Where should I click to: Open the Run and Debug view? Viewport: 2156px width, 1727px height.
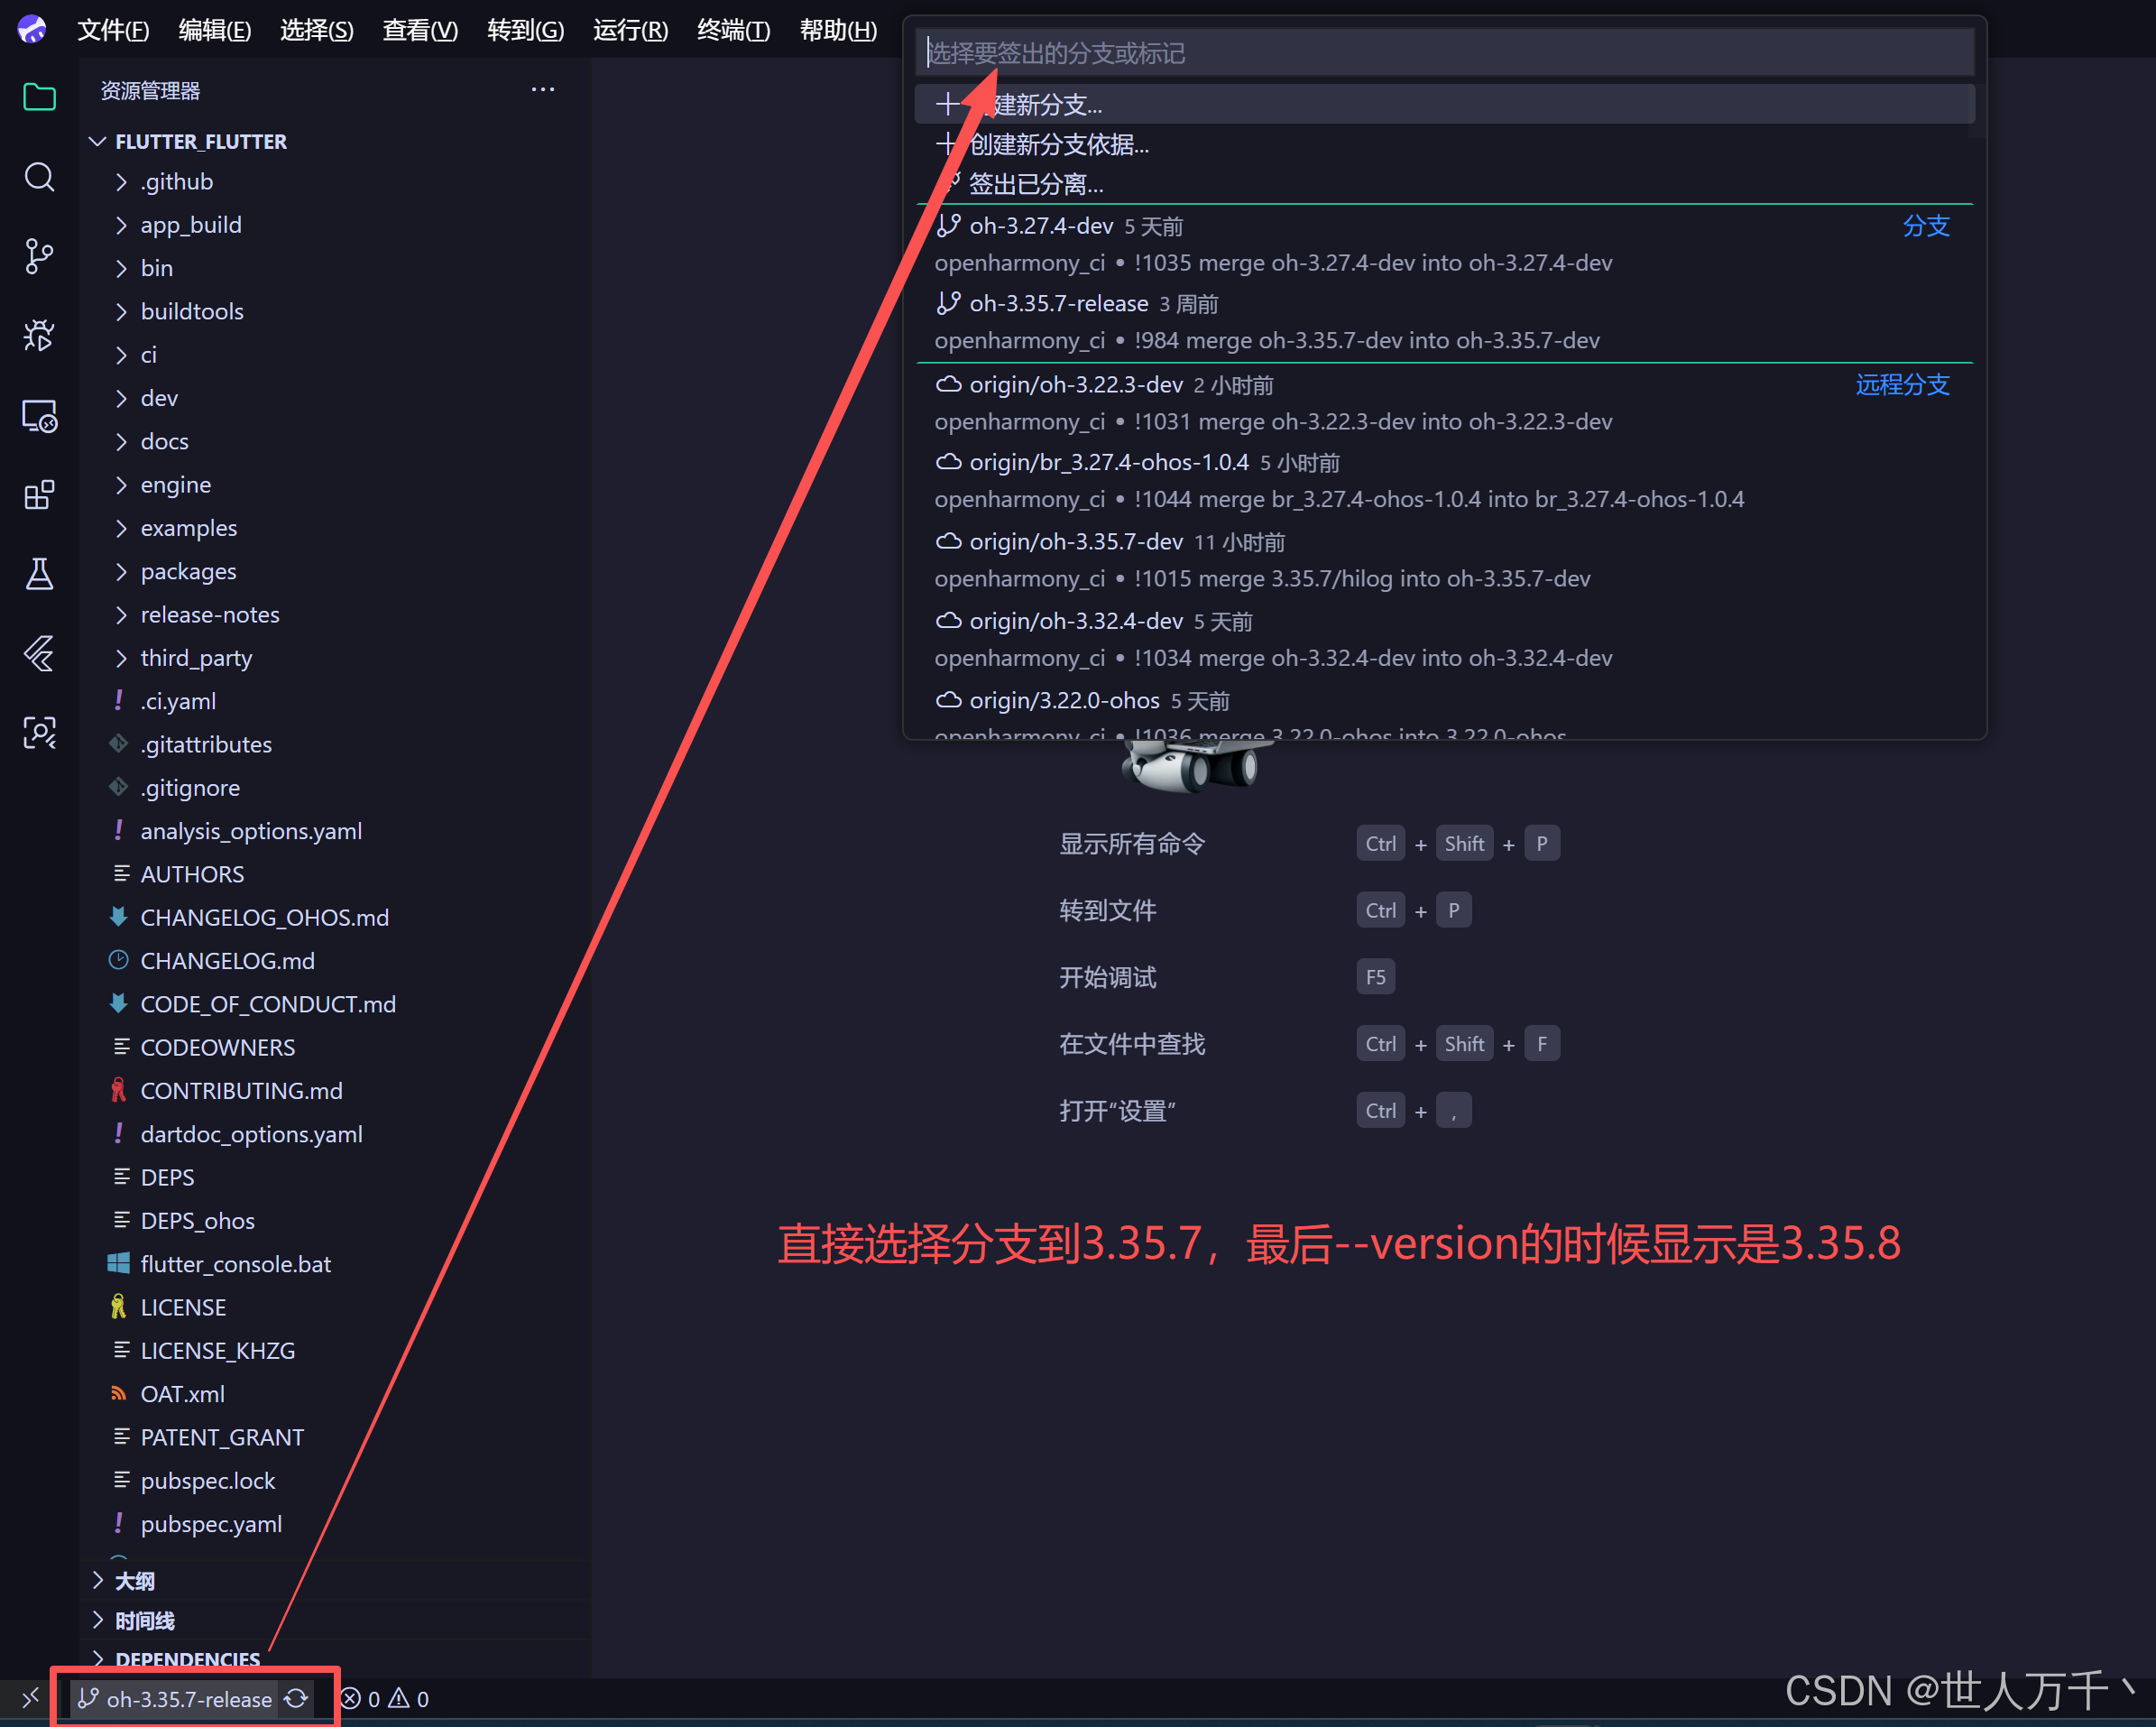pyautogui.click(x=38, y=336)
